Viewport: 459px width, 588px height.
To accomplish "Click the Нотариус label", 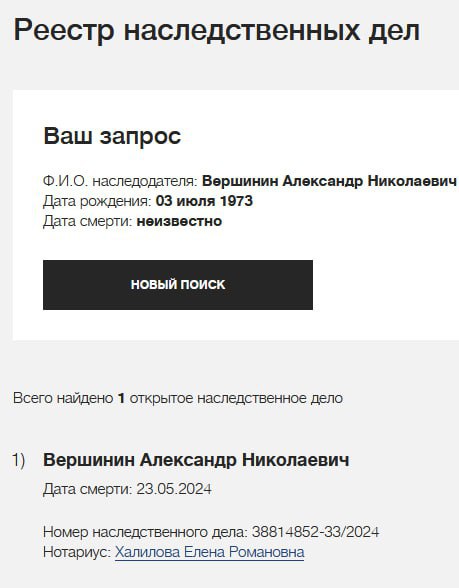I will click(x=77, y=552).
